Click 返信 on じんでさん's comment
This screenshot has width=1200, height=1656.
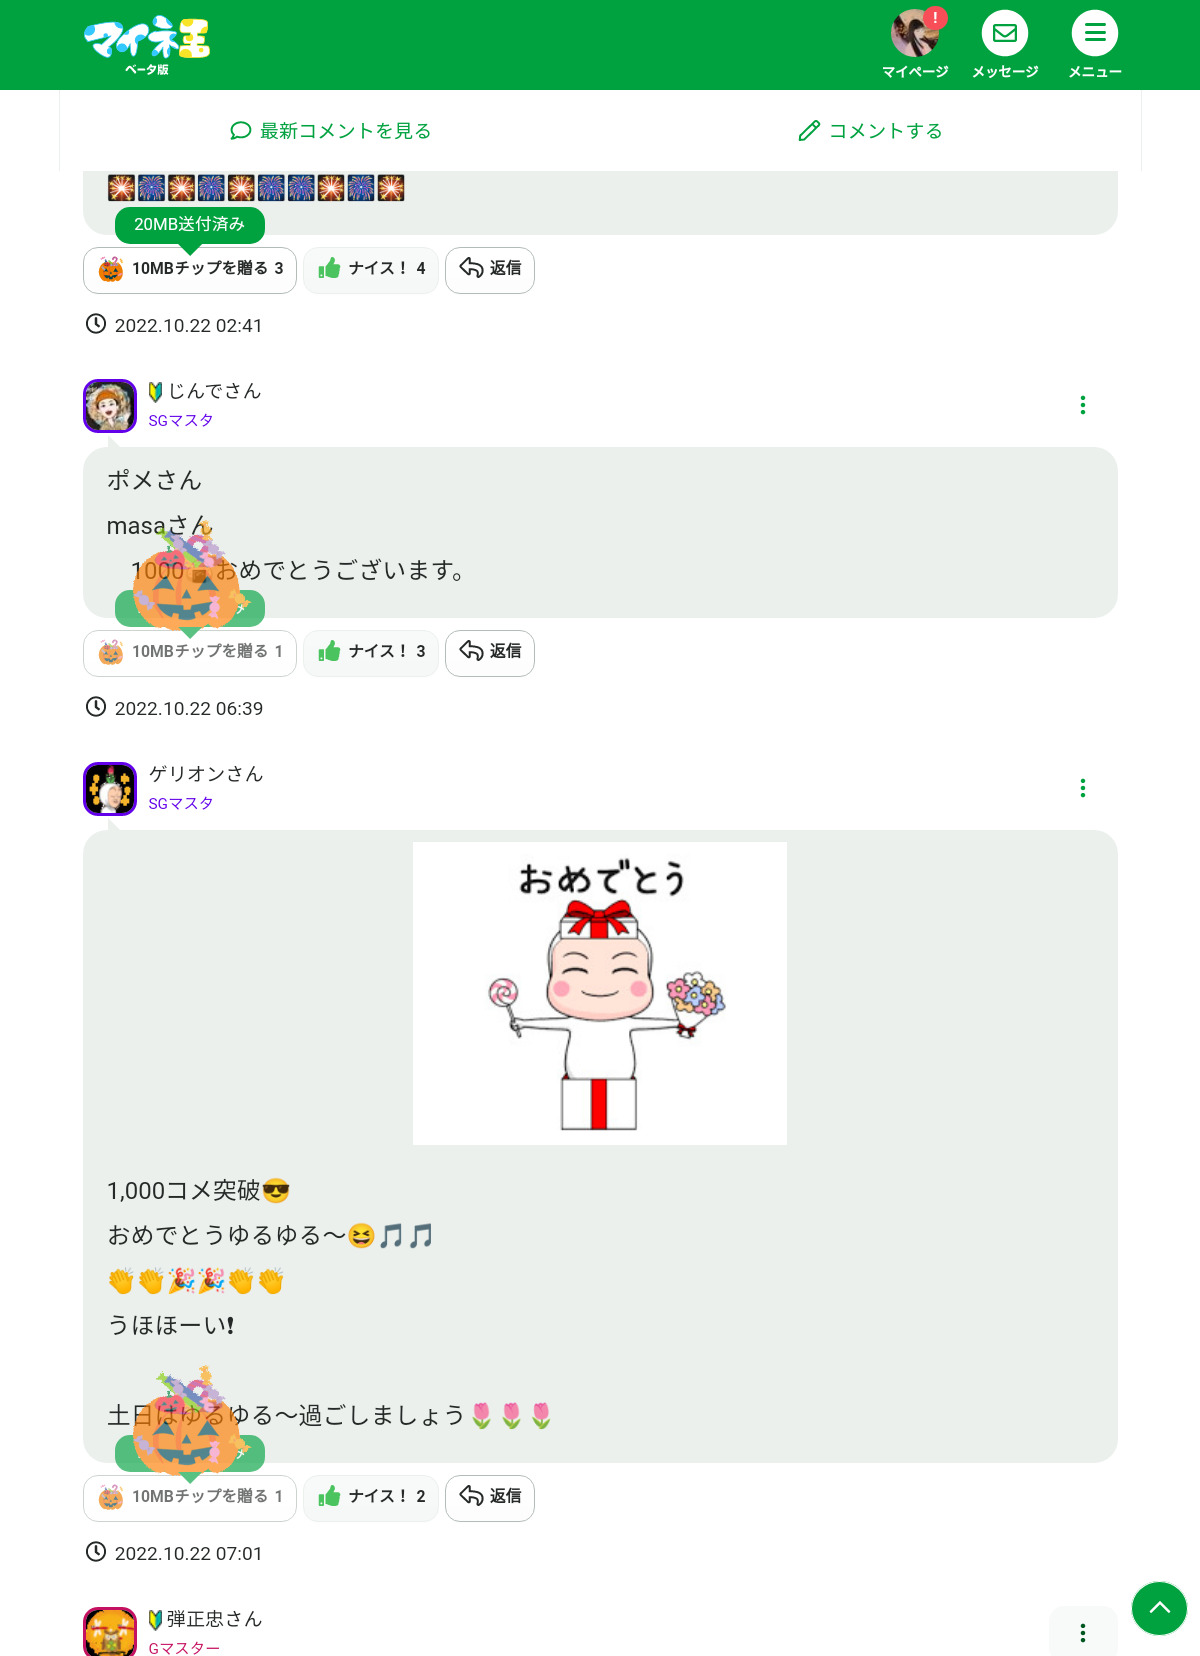[x=490, y=652]
